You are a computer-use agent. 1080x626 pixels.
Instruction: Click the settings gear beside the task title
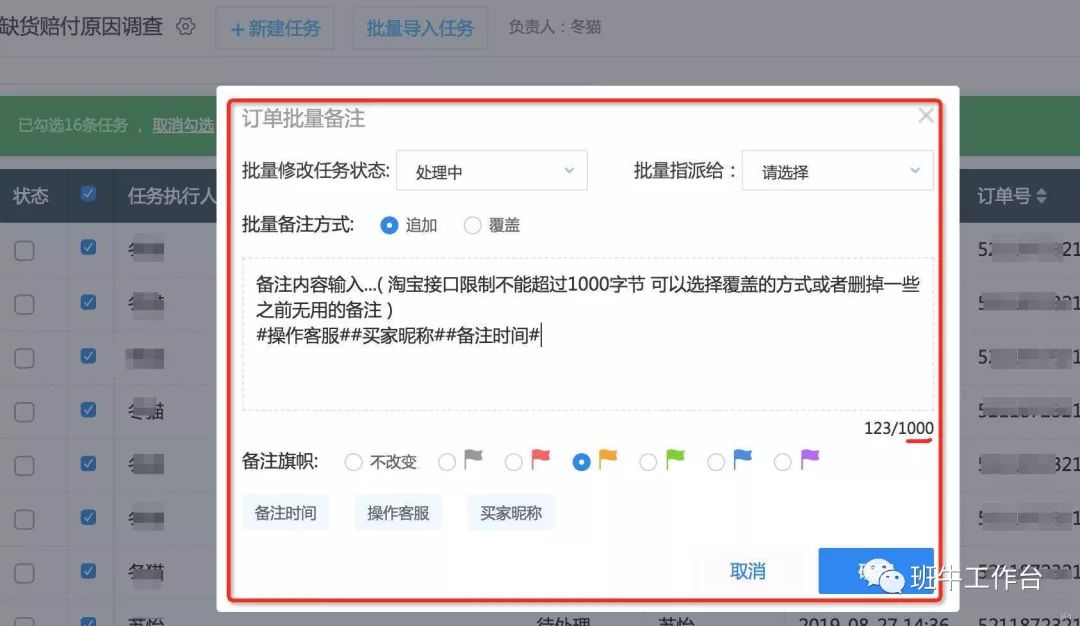click(185, 27)
